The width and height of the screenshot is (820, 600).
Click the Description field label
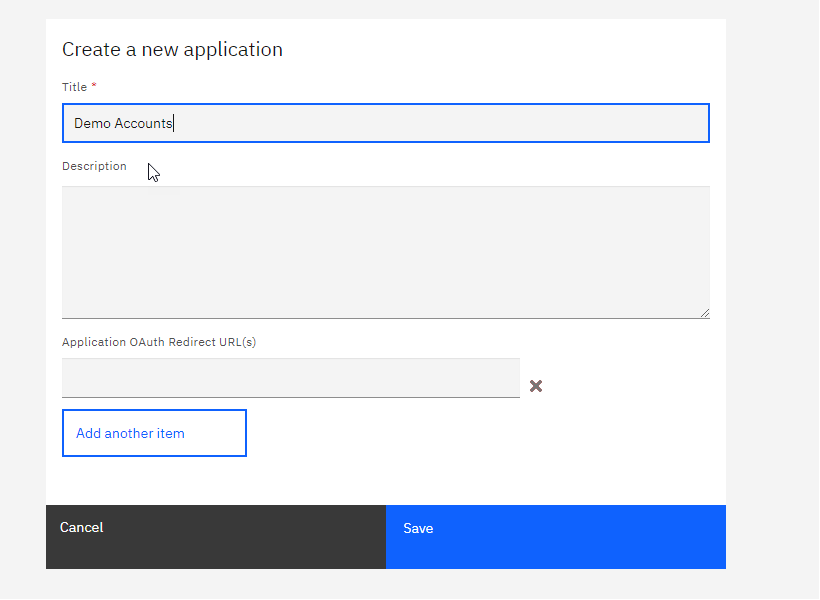pyautogui.click(x=94, y=166)
